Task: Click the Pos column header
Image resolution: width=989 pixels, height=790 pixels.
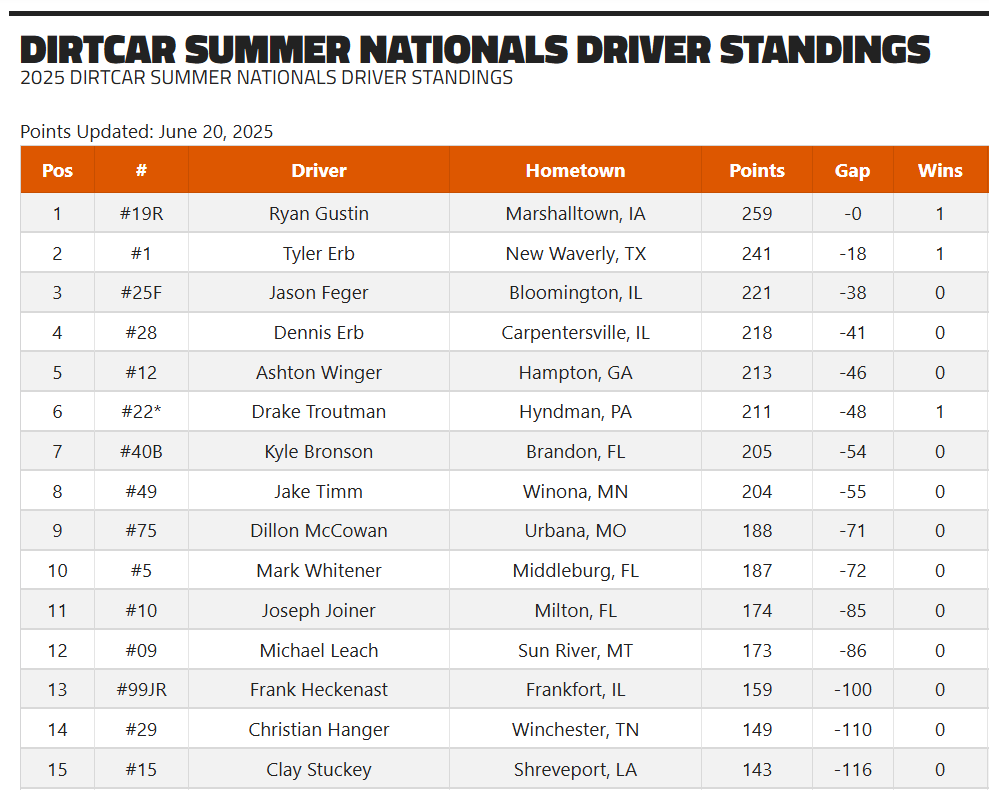Action: tap(57, 170)
